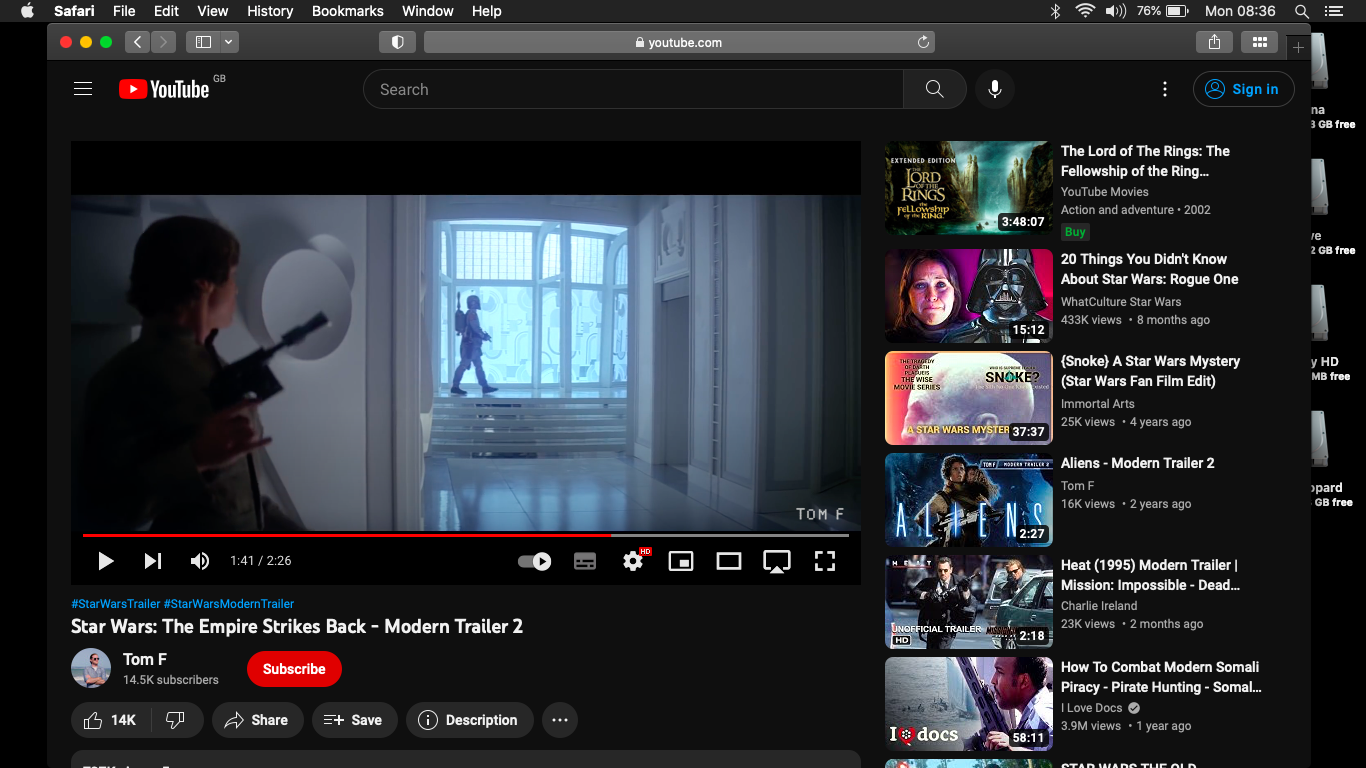Image resolution: width=1366 pixels, height=768 pixels.
Task: Open more actions ellipsis under the video
Action: 560,720
